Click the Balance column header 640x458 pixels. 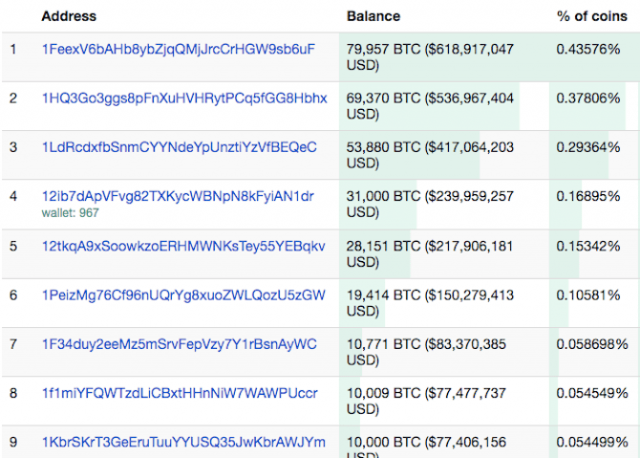click(373, 16)
